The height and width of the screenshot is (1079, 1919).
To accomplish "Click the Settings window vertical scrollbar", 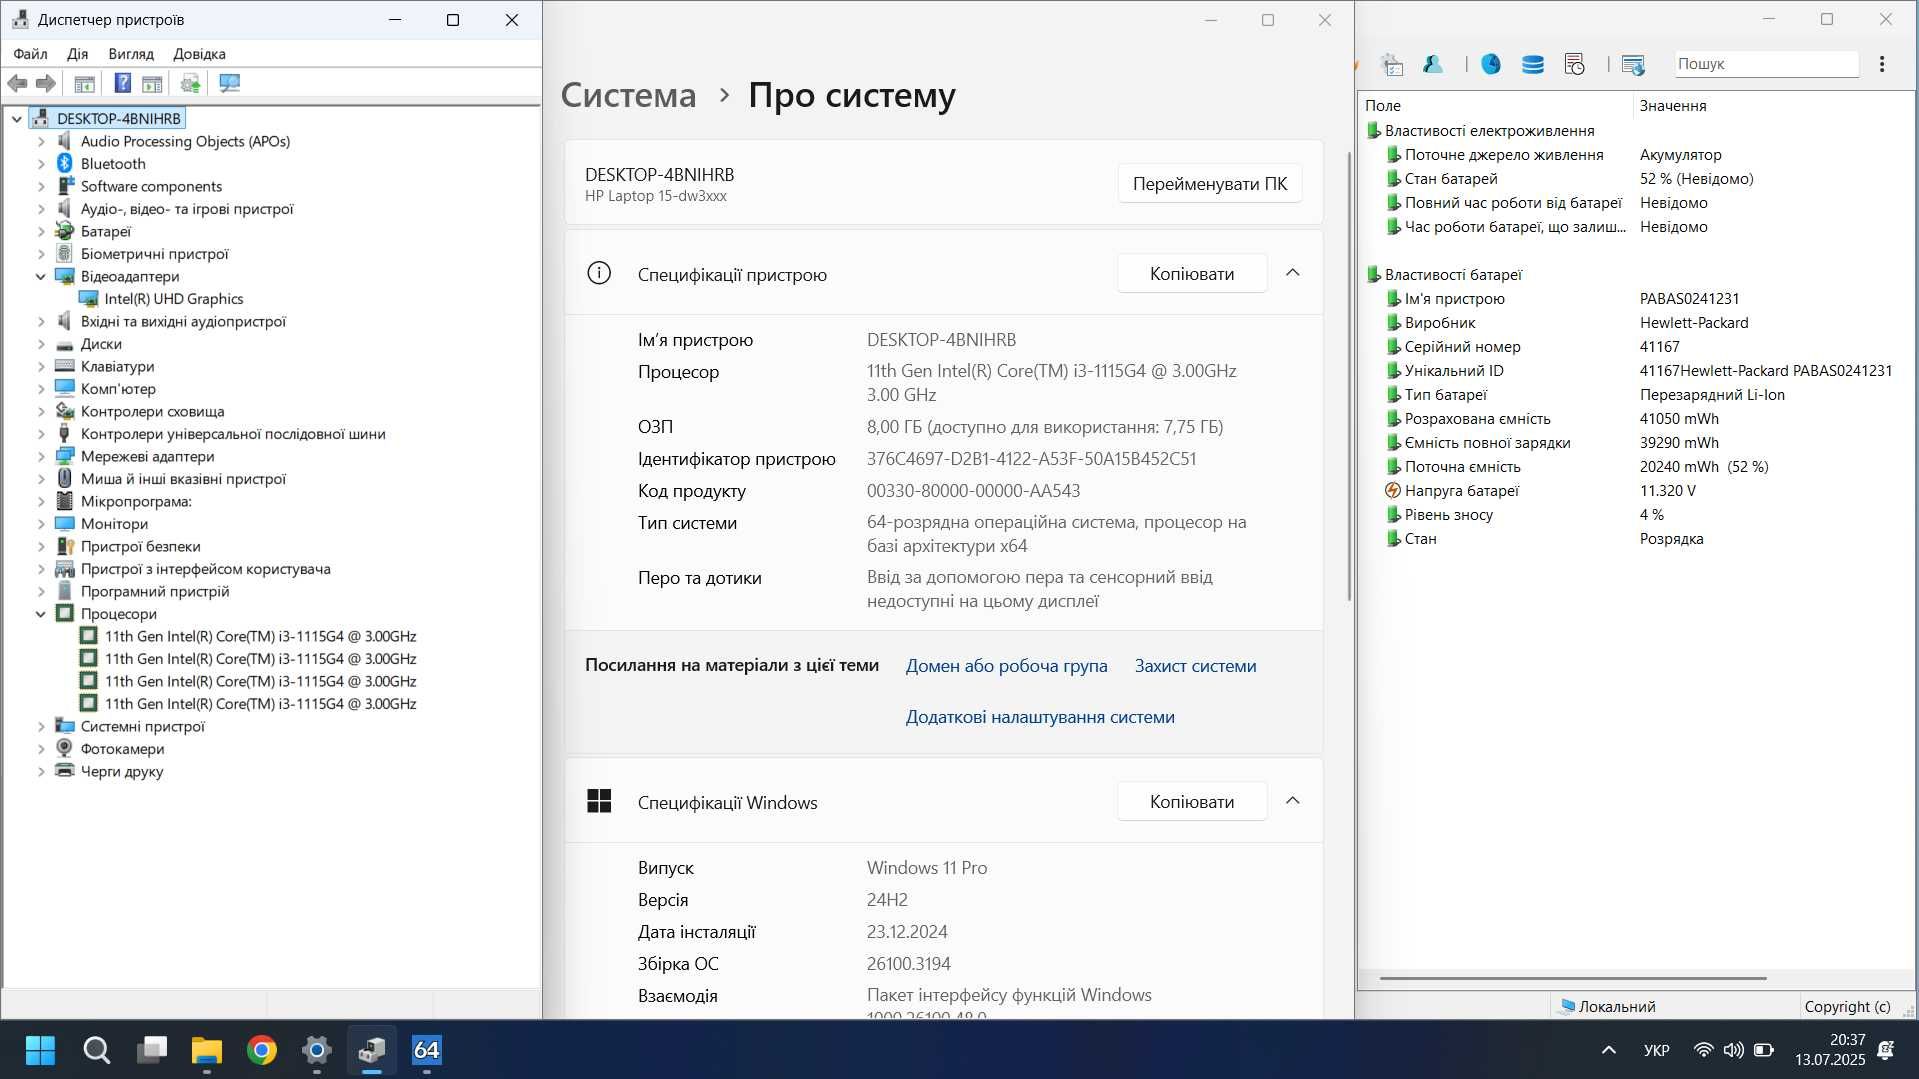I will [1350, 375].
